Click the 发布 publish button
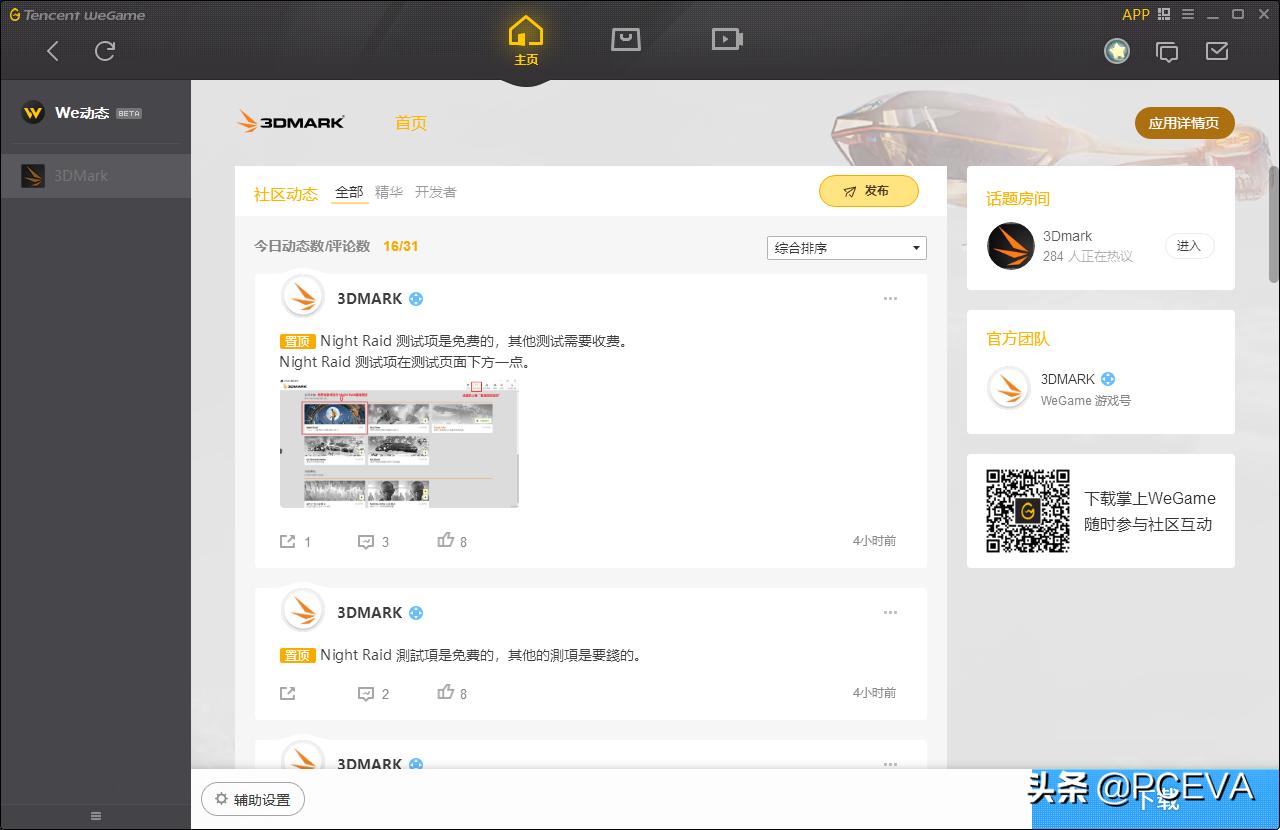 click(868, 191)
